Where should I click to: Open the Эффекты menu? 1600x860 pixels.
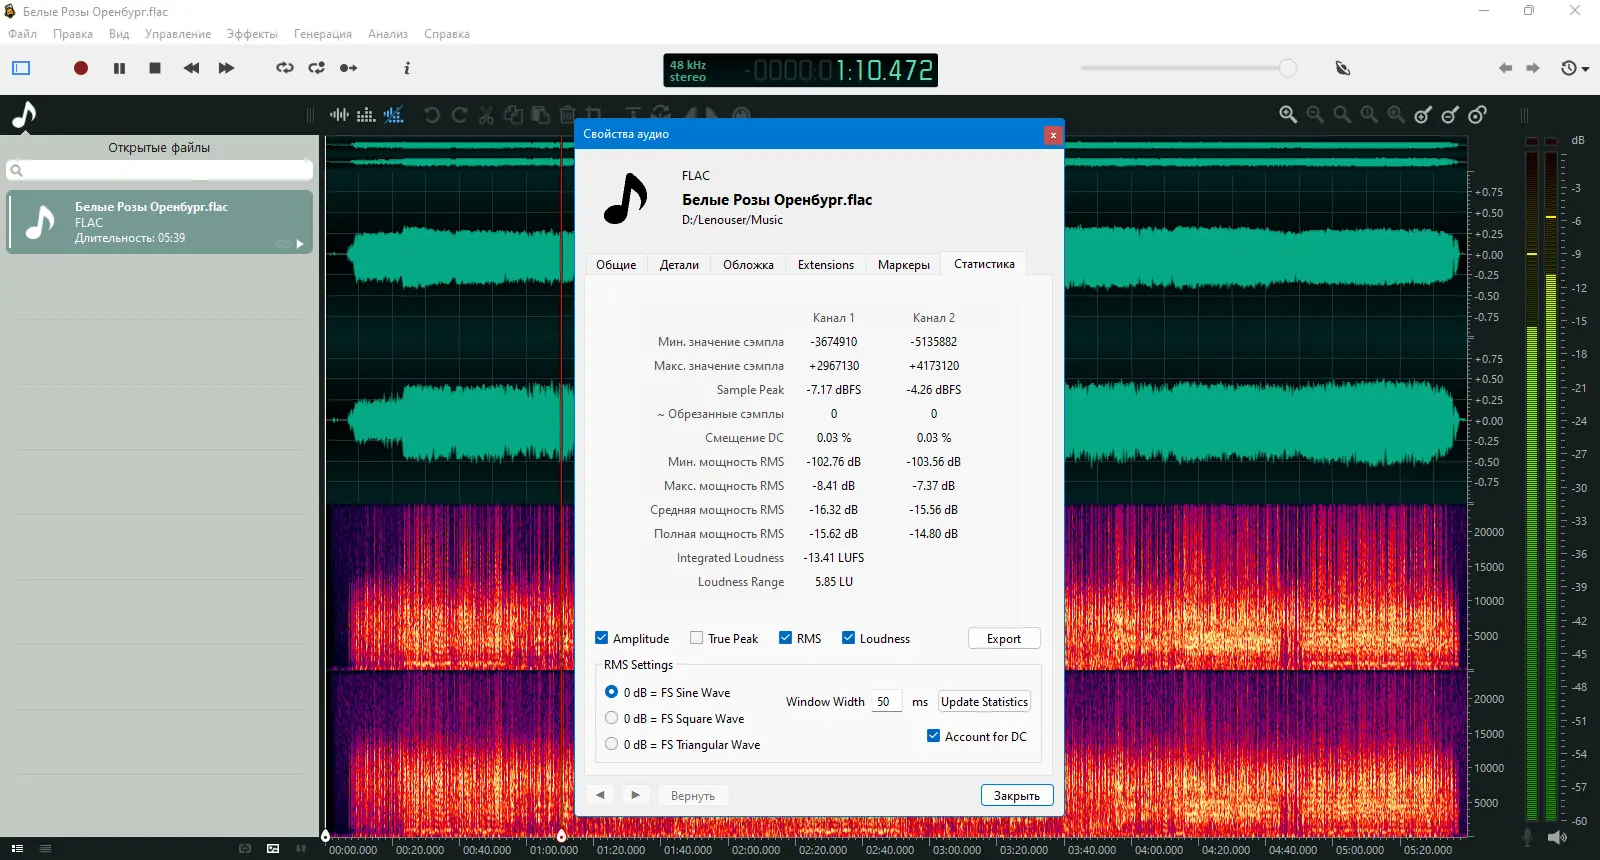[252, 34]
